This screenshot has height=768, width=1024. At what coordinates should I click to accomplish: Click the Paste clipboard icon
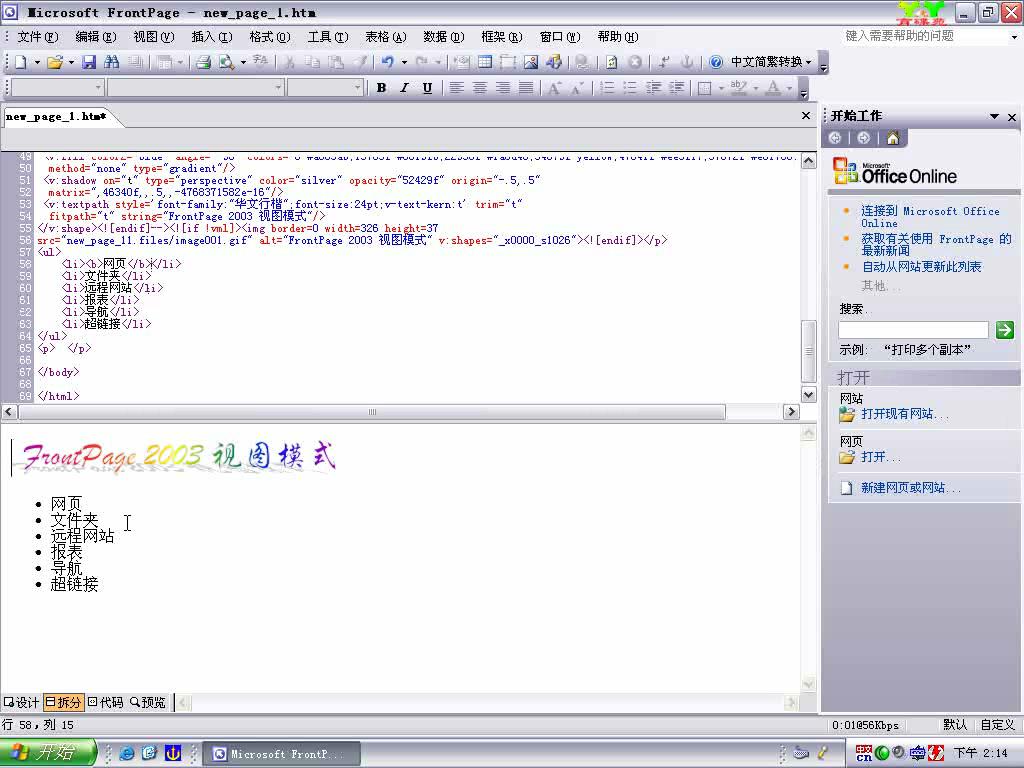click(336, 62)
